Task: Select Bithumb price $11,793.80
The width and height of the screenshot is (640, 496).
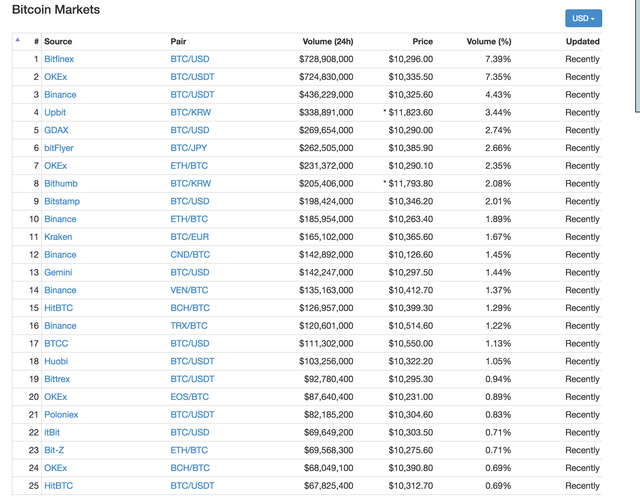Action: tap(411, 183)
